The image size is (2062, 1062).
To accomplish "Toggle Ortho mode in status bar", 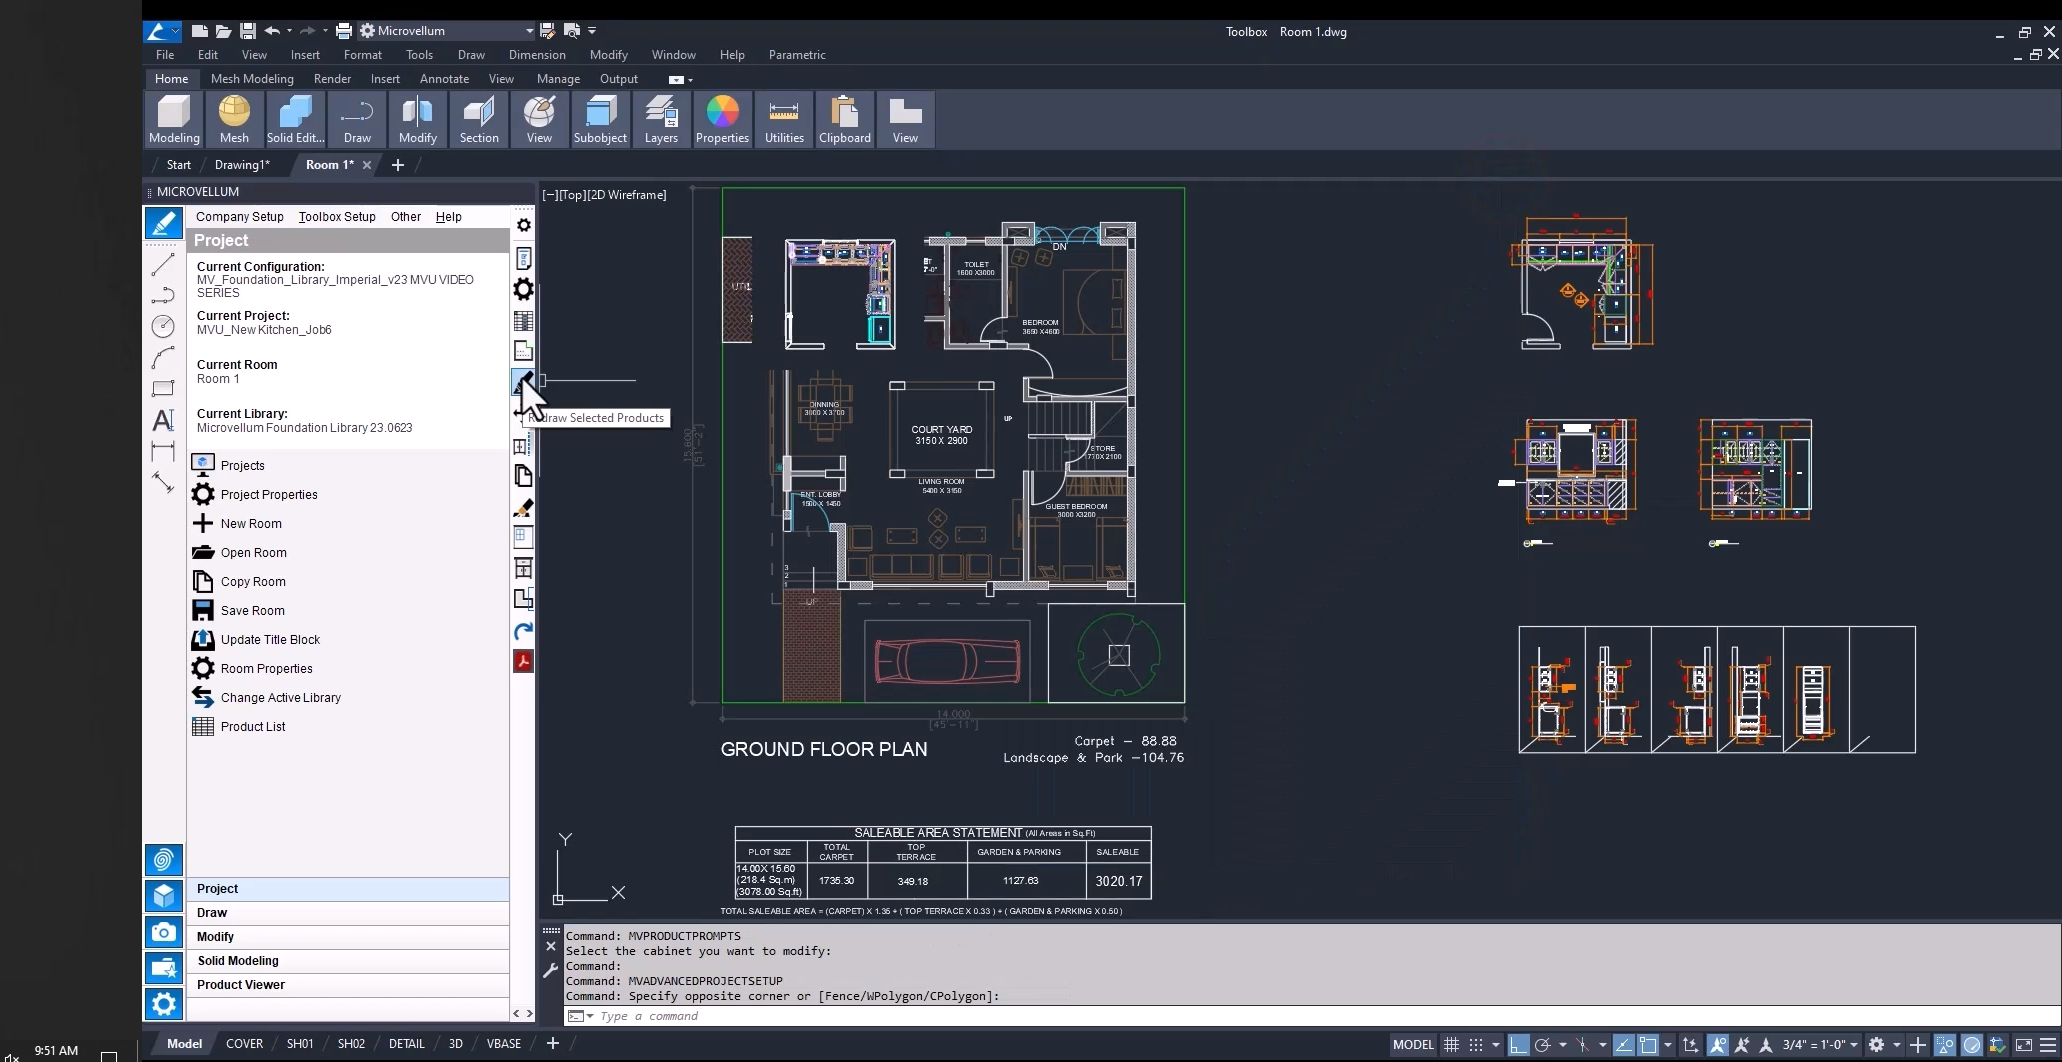I will (1518, 1045).
